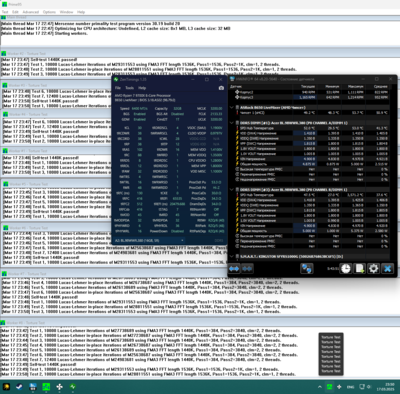
Task: Open the memory module dropdown in ZenTimings
Action: click(150, 240)
